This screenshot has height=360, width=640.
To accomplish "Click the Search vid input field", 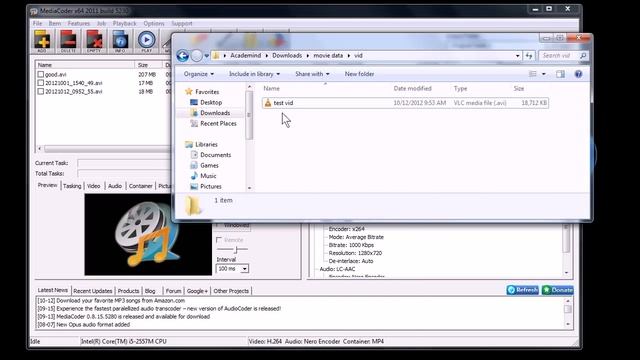I will click(559, 56).
